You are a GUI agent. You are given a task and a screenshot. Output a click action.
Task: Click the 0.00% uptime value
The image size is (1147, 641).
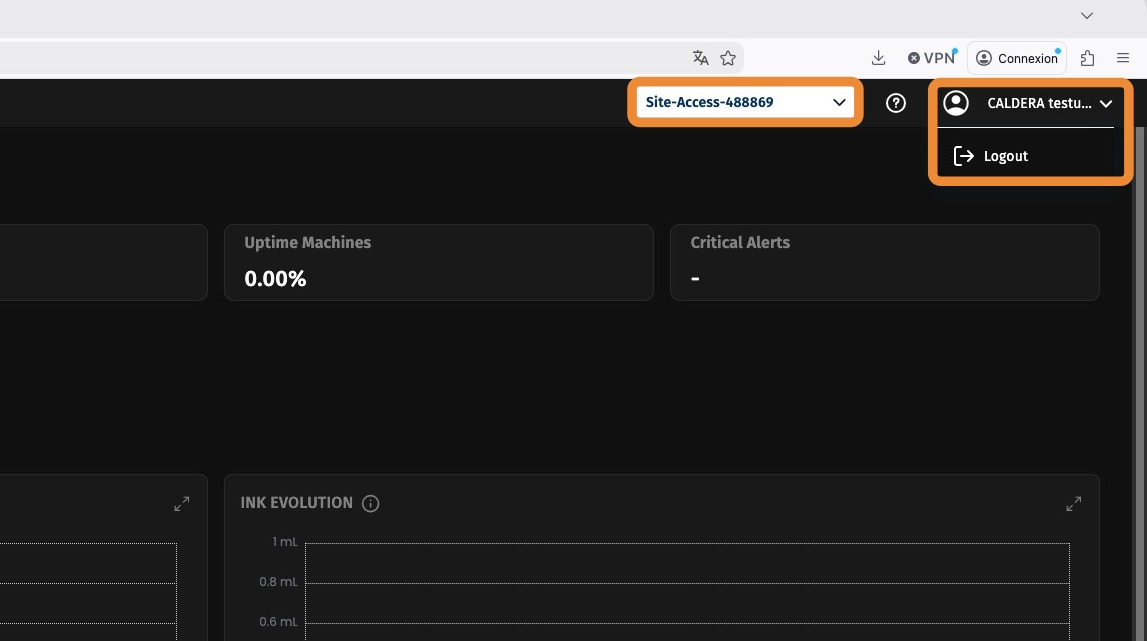click(275, 279)
